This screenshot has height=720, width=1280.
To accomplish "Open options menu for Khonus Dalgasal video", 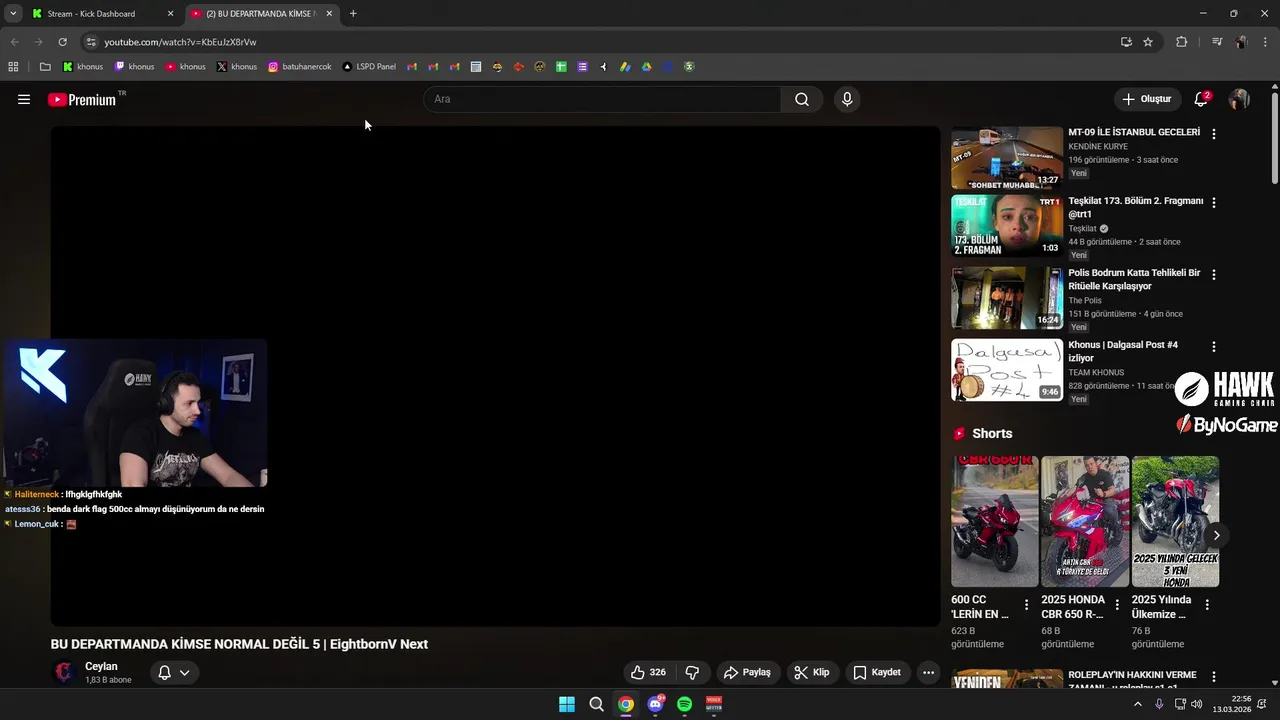I will pyautogui.click(x=1214, y=346).
